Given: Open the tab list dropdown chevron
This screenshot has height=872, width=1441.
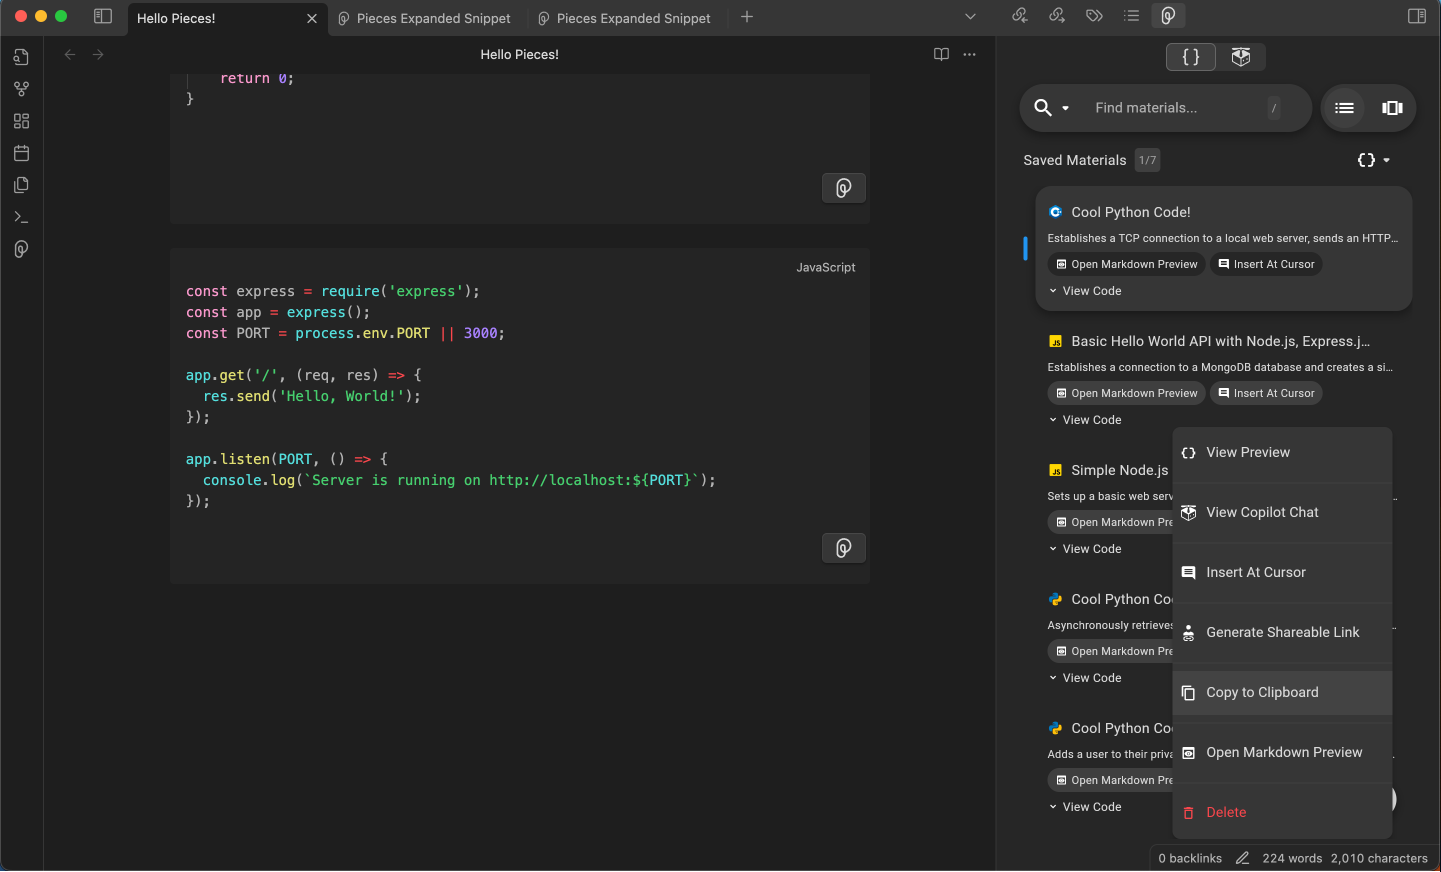Looking at the screenshot, I should (970, 17).
